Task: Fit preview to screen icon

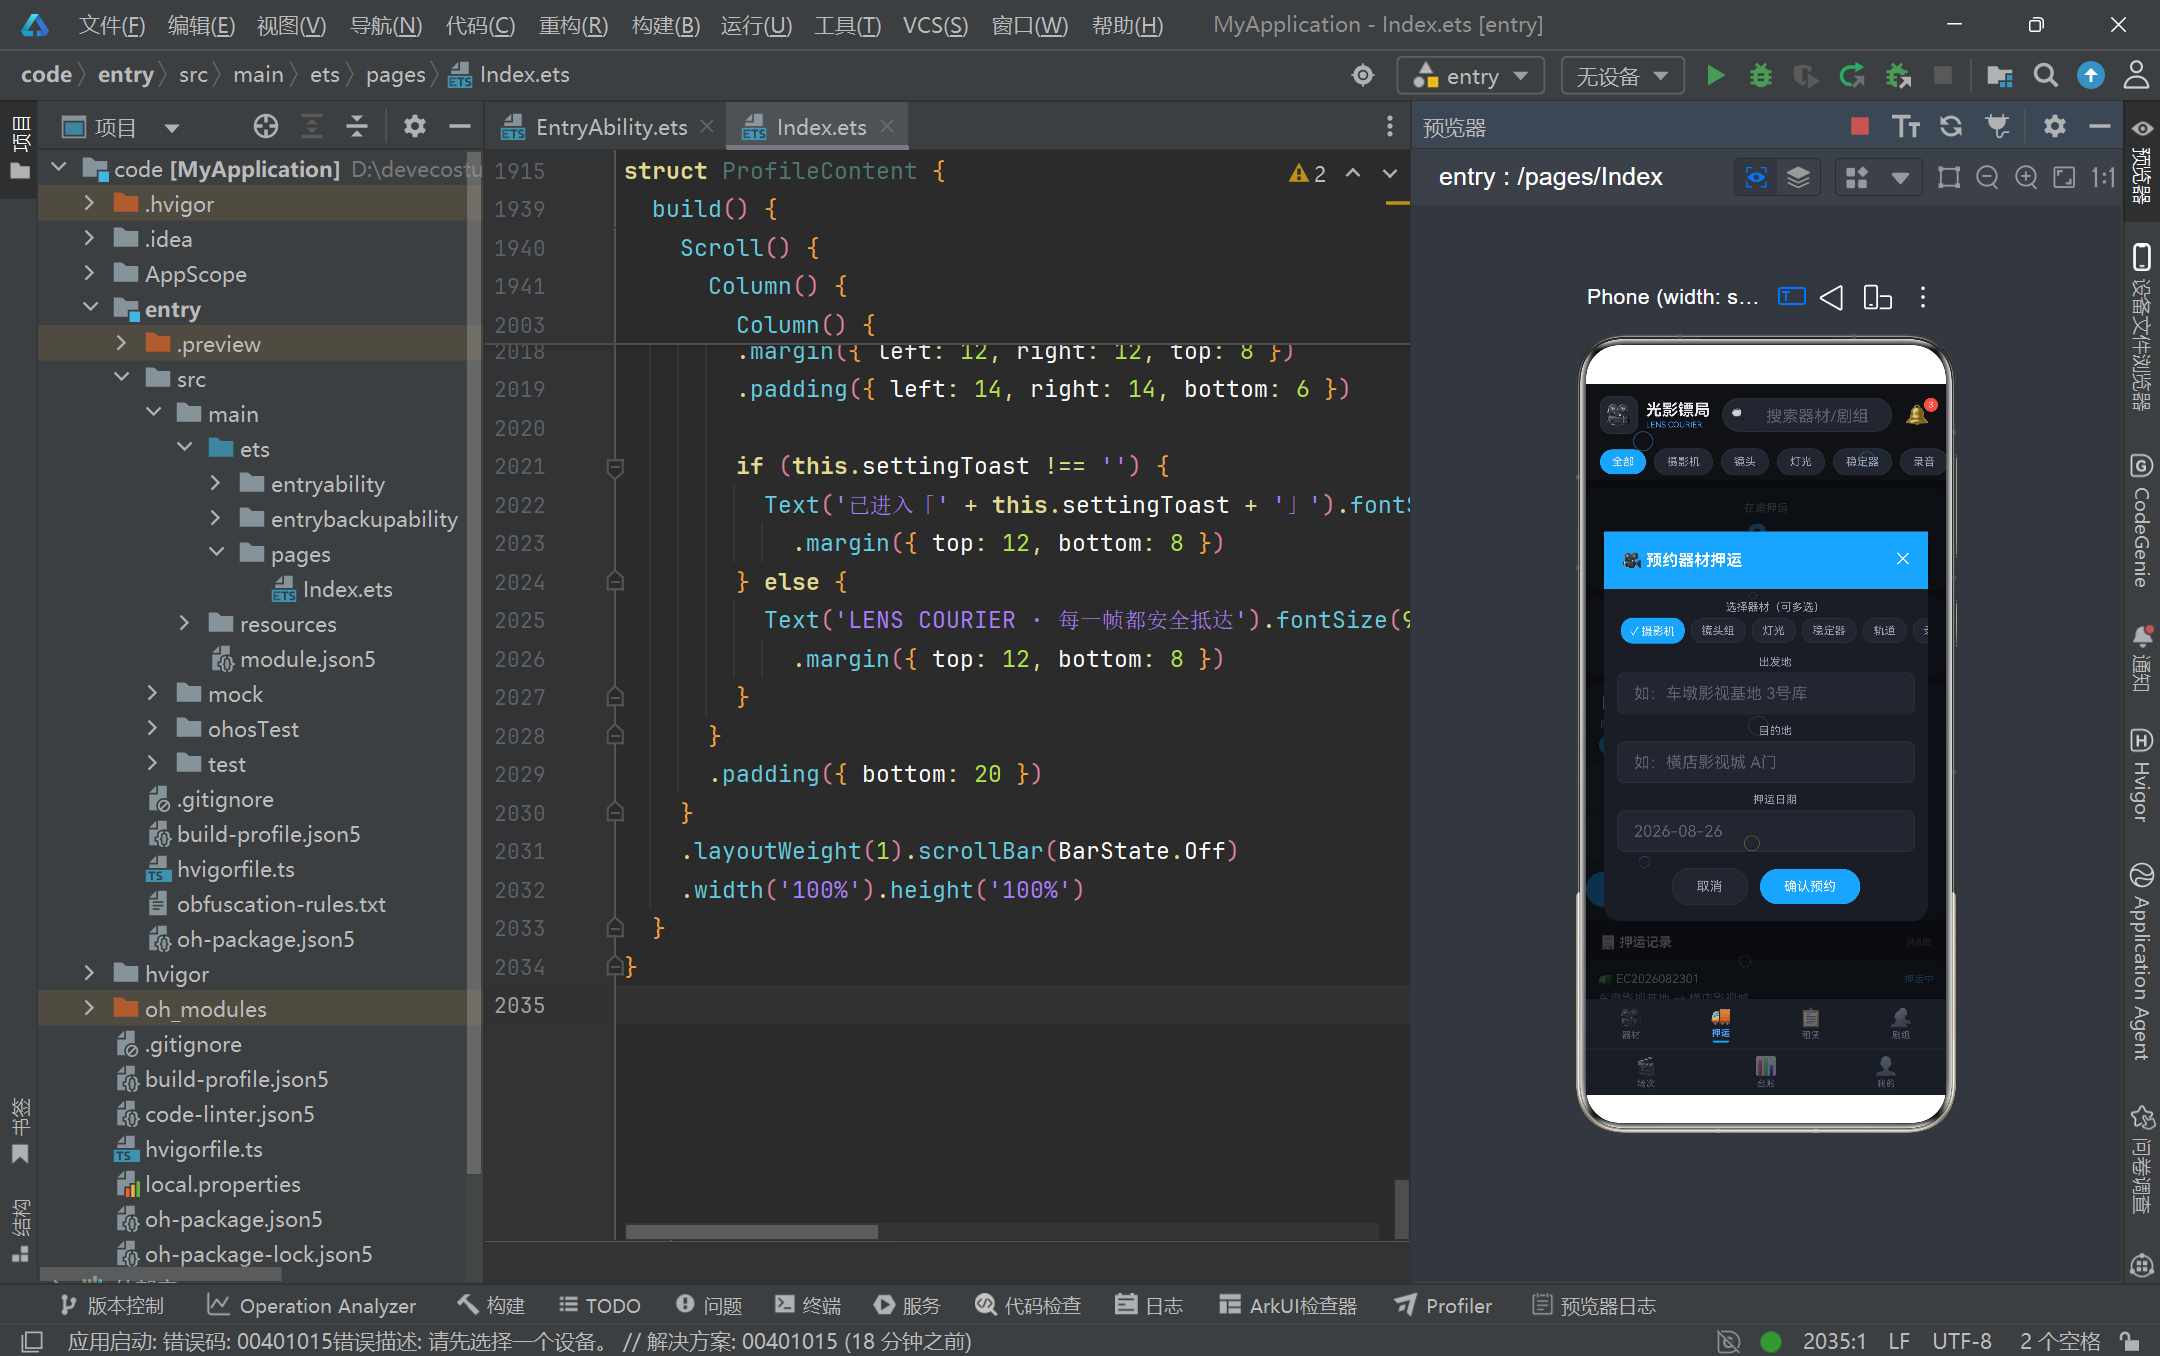Action: [2064, 177]
